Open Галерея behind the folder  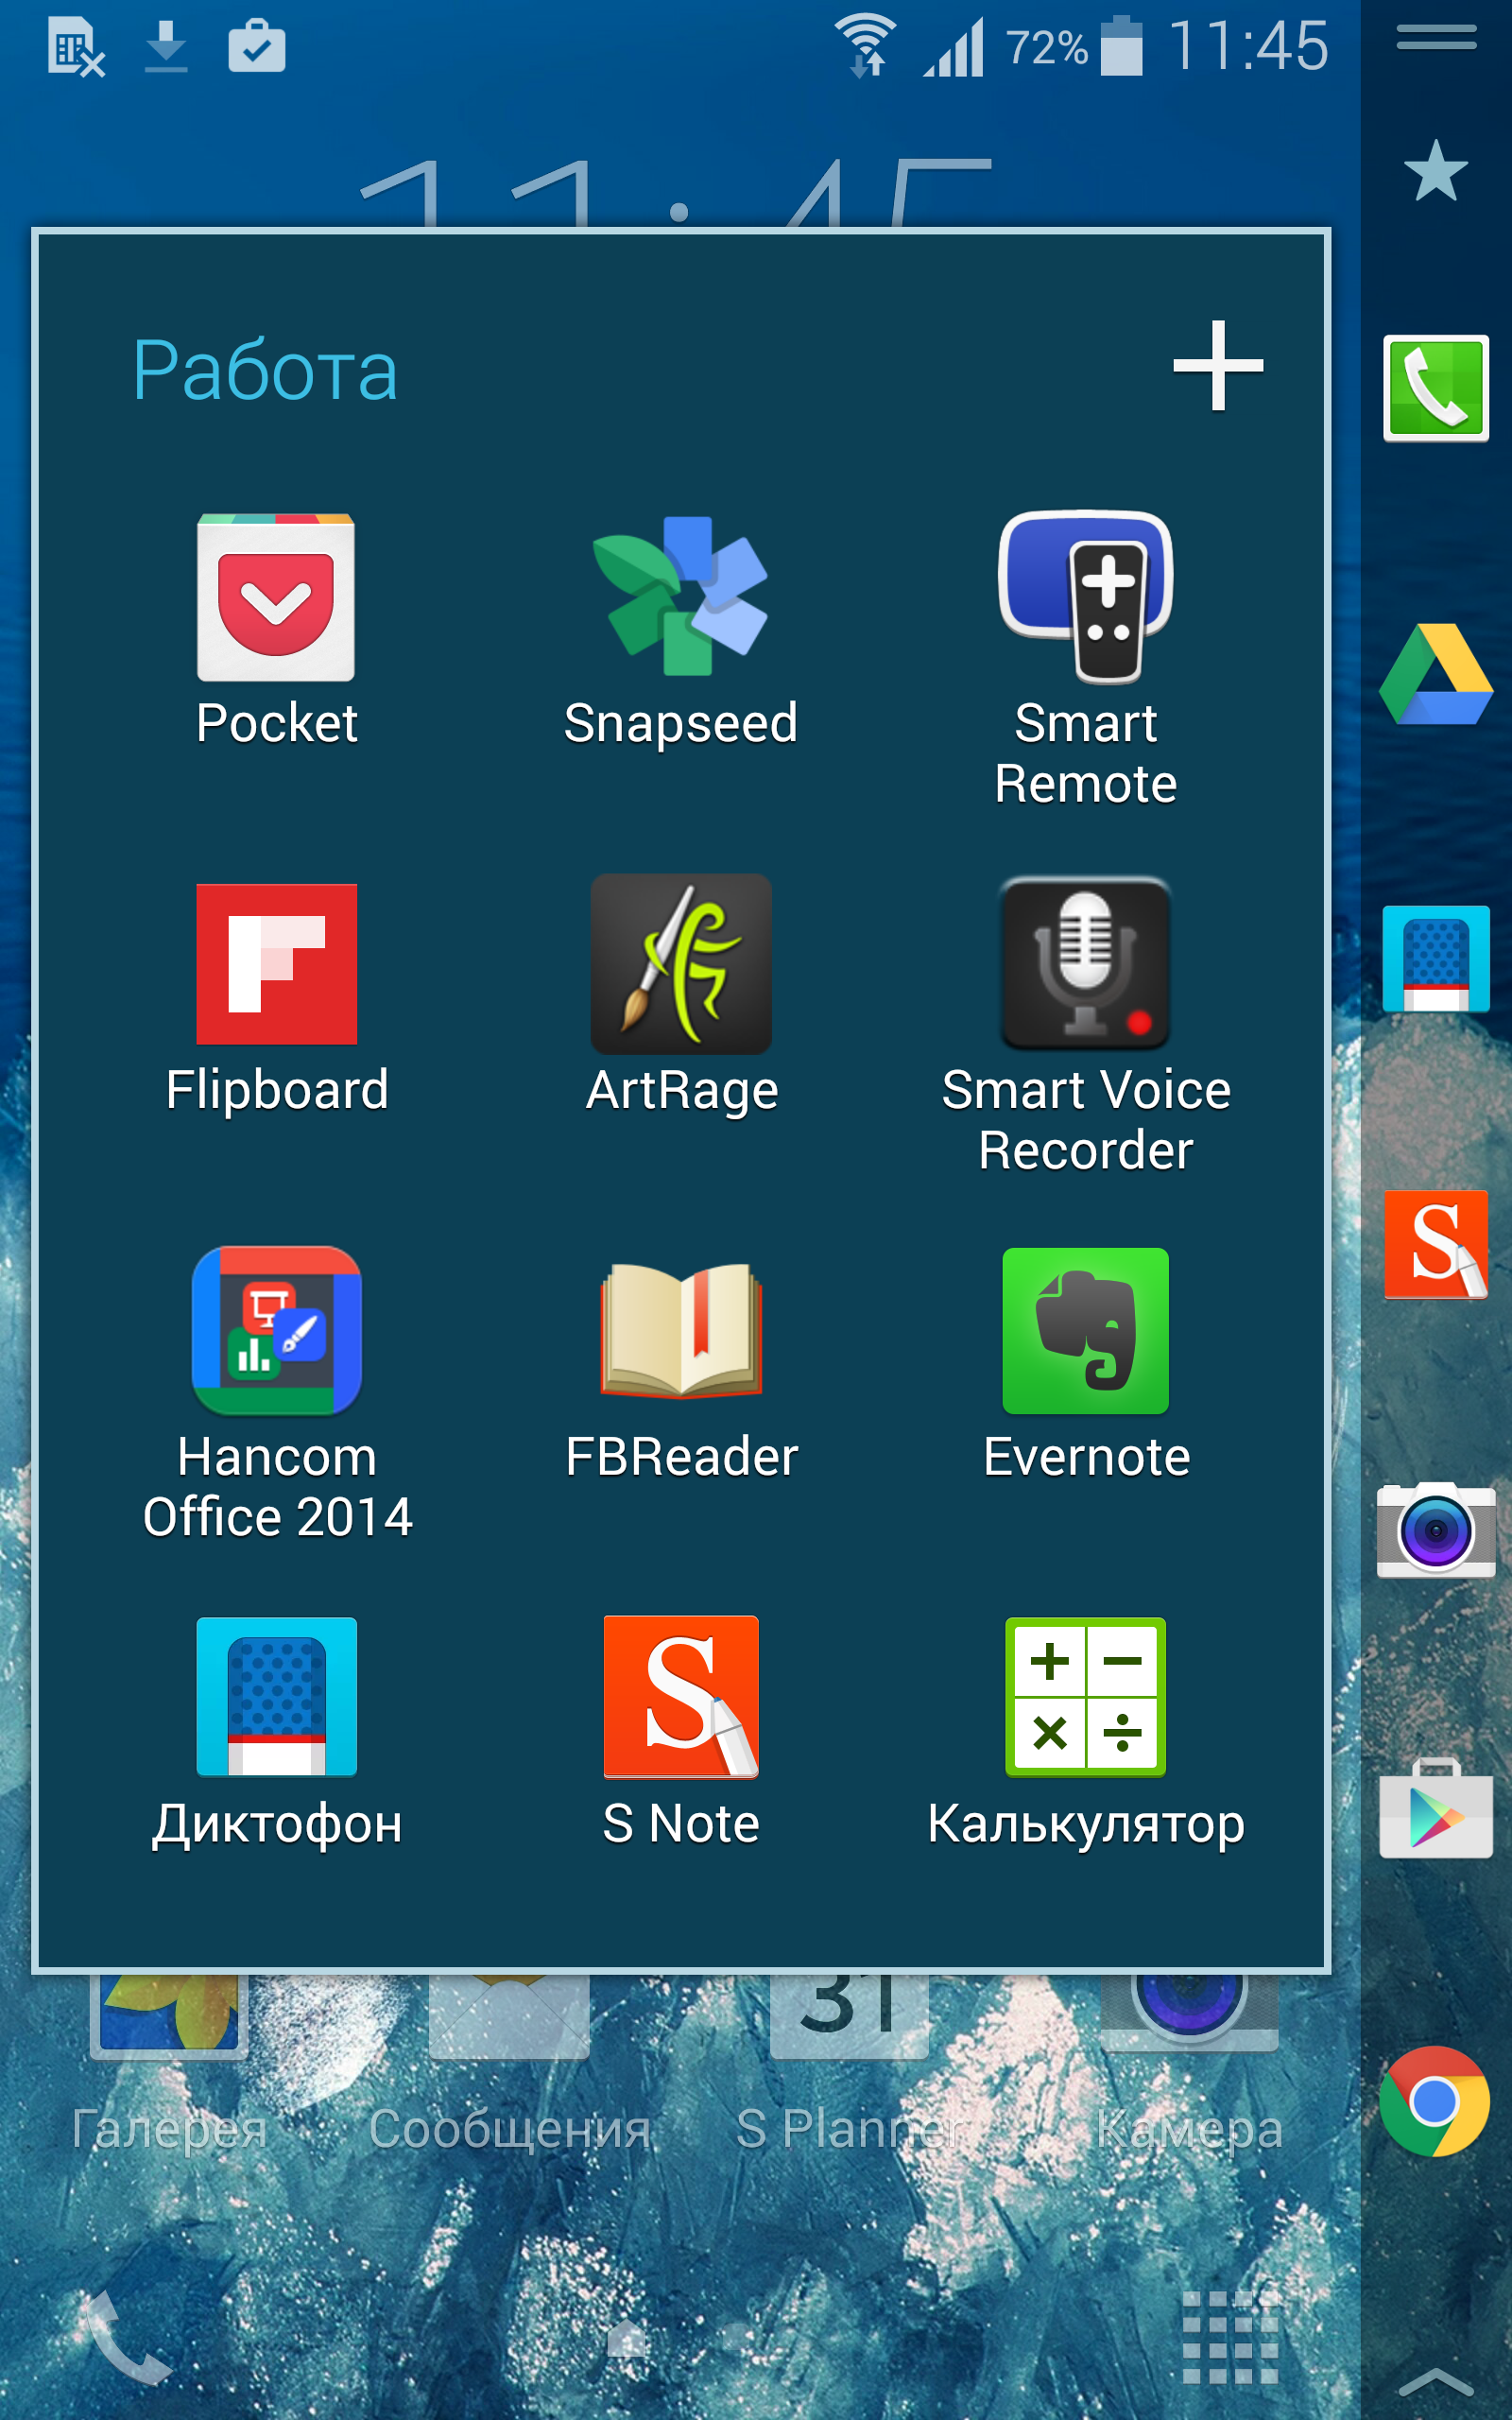(169, 2060)
